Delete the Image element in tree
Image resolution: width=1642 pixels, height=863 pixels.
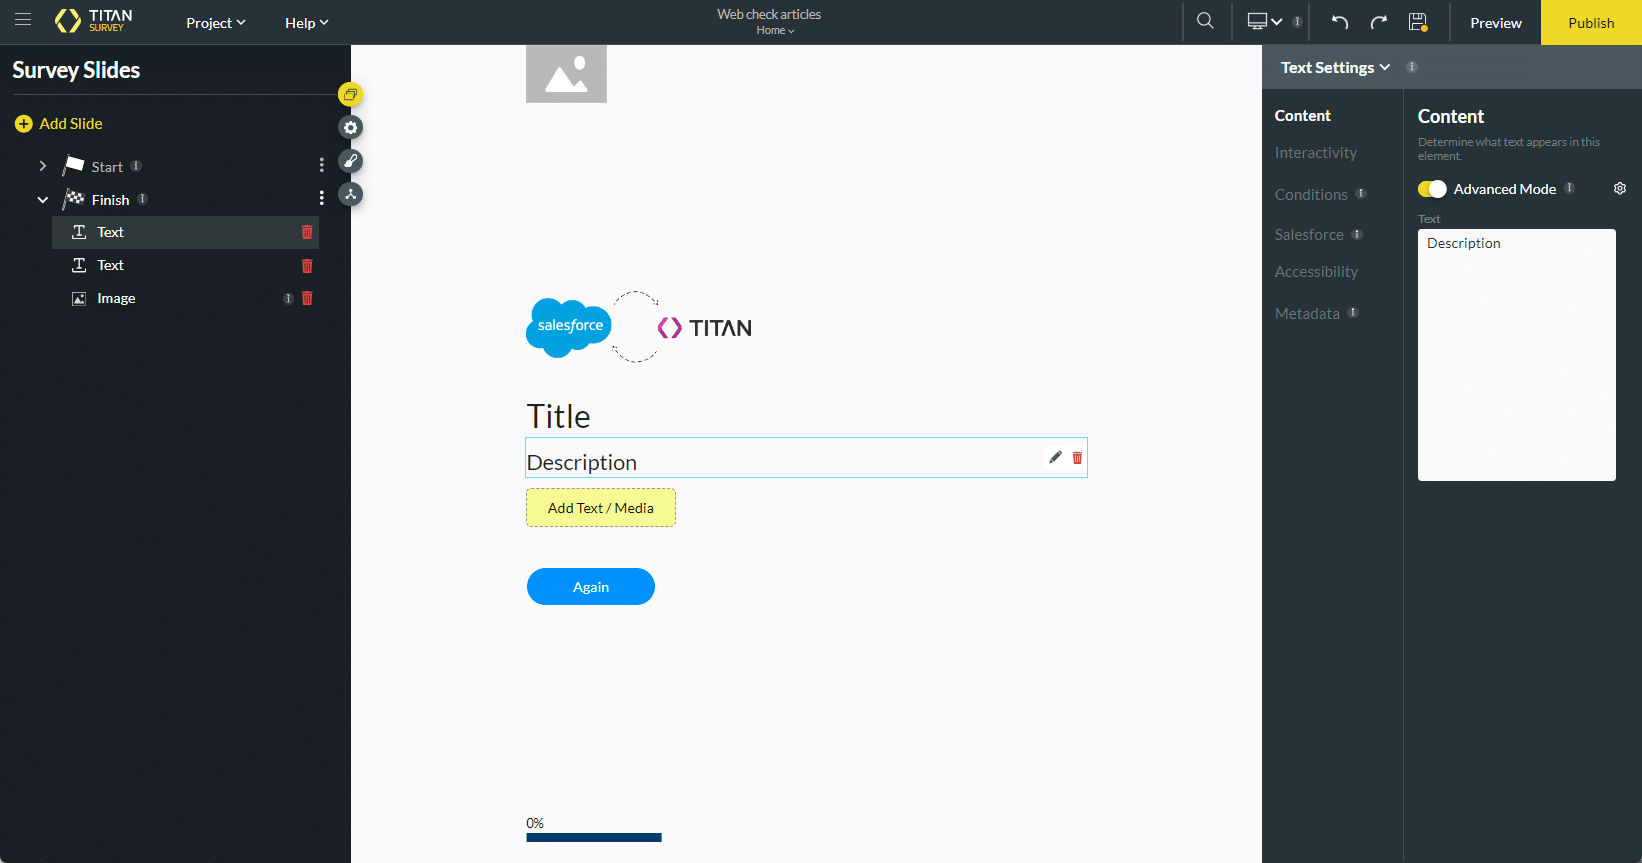tap(307, 298)
